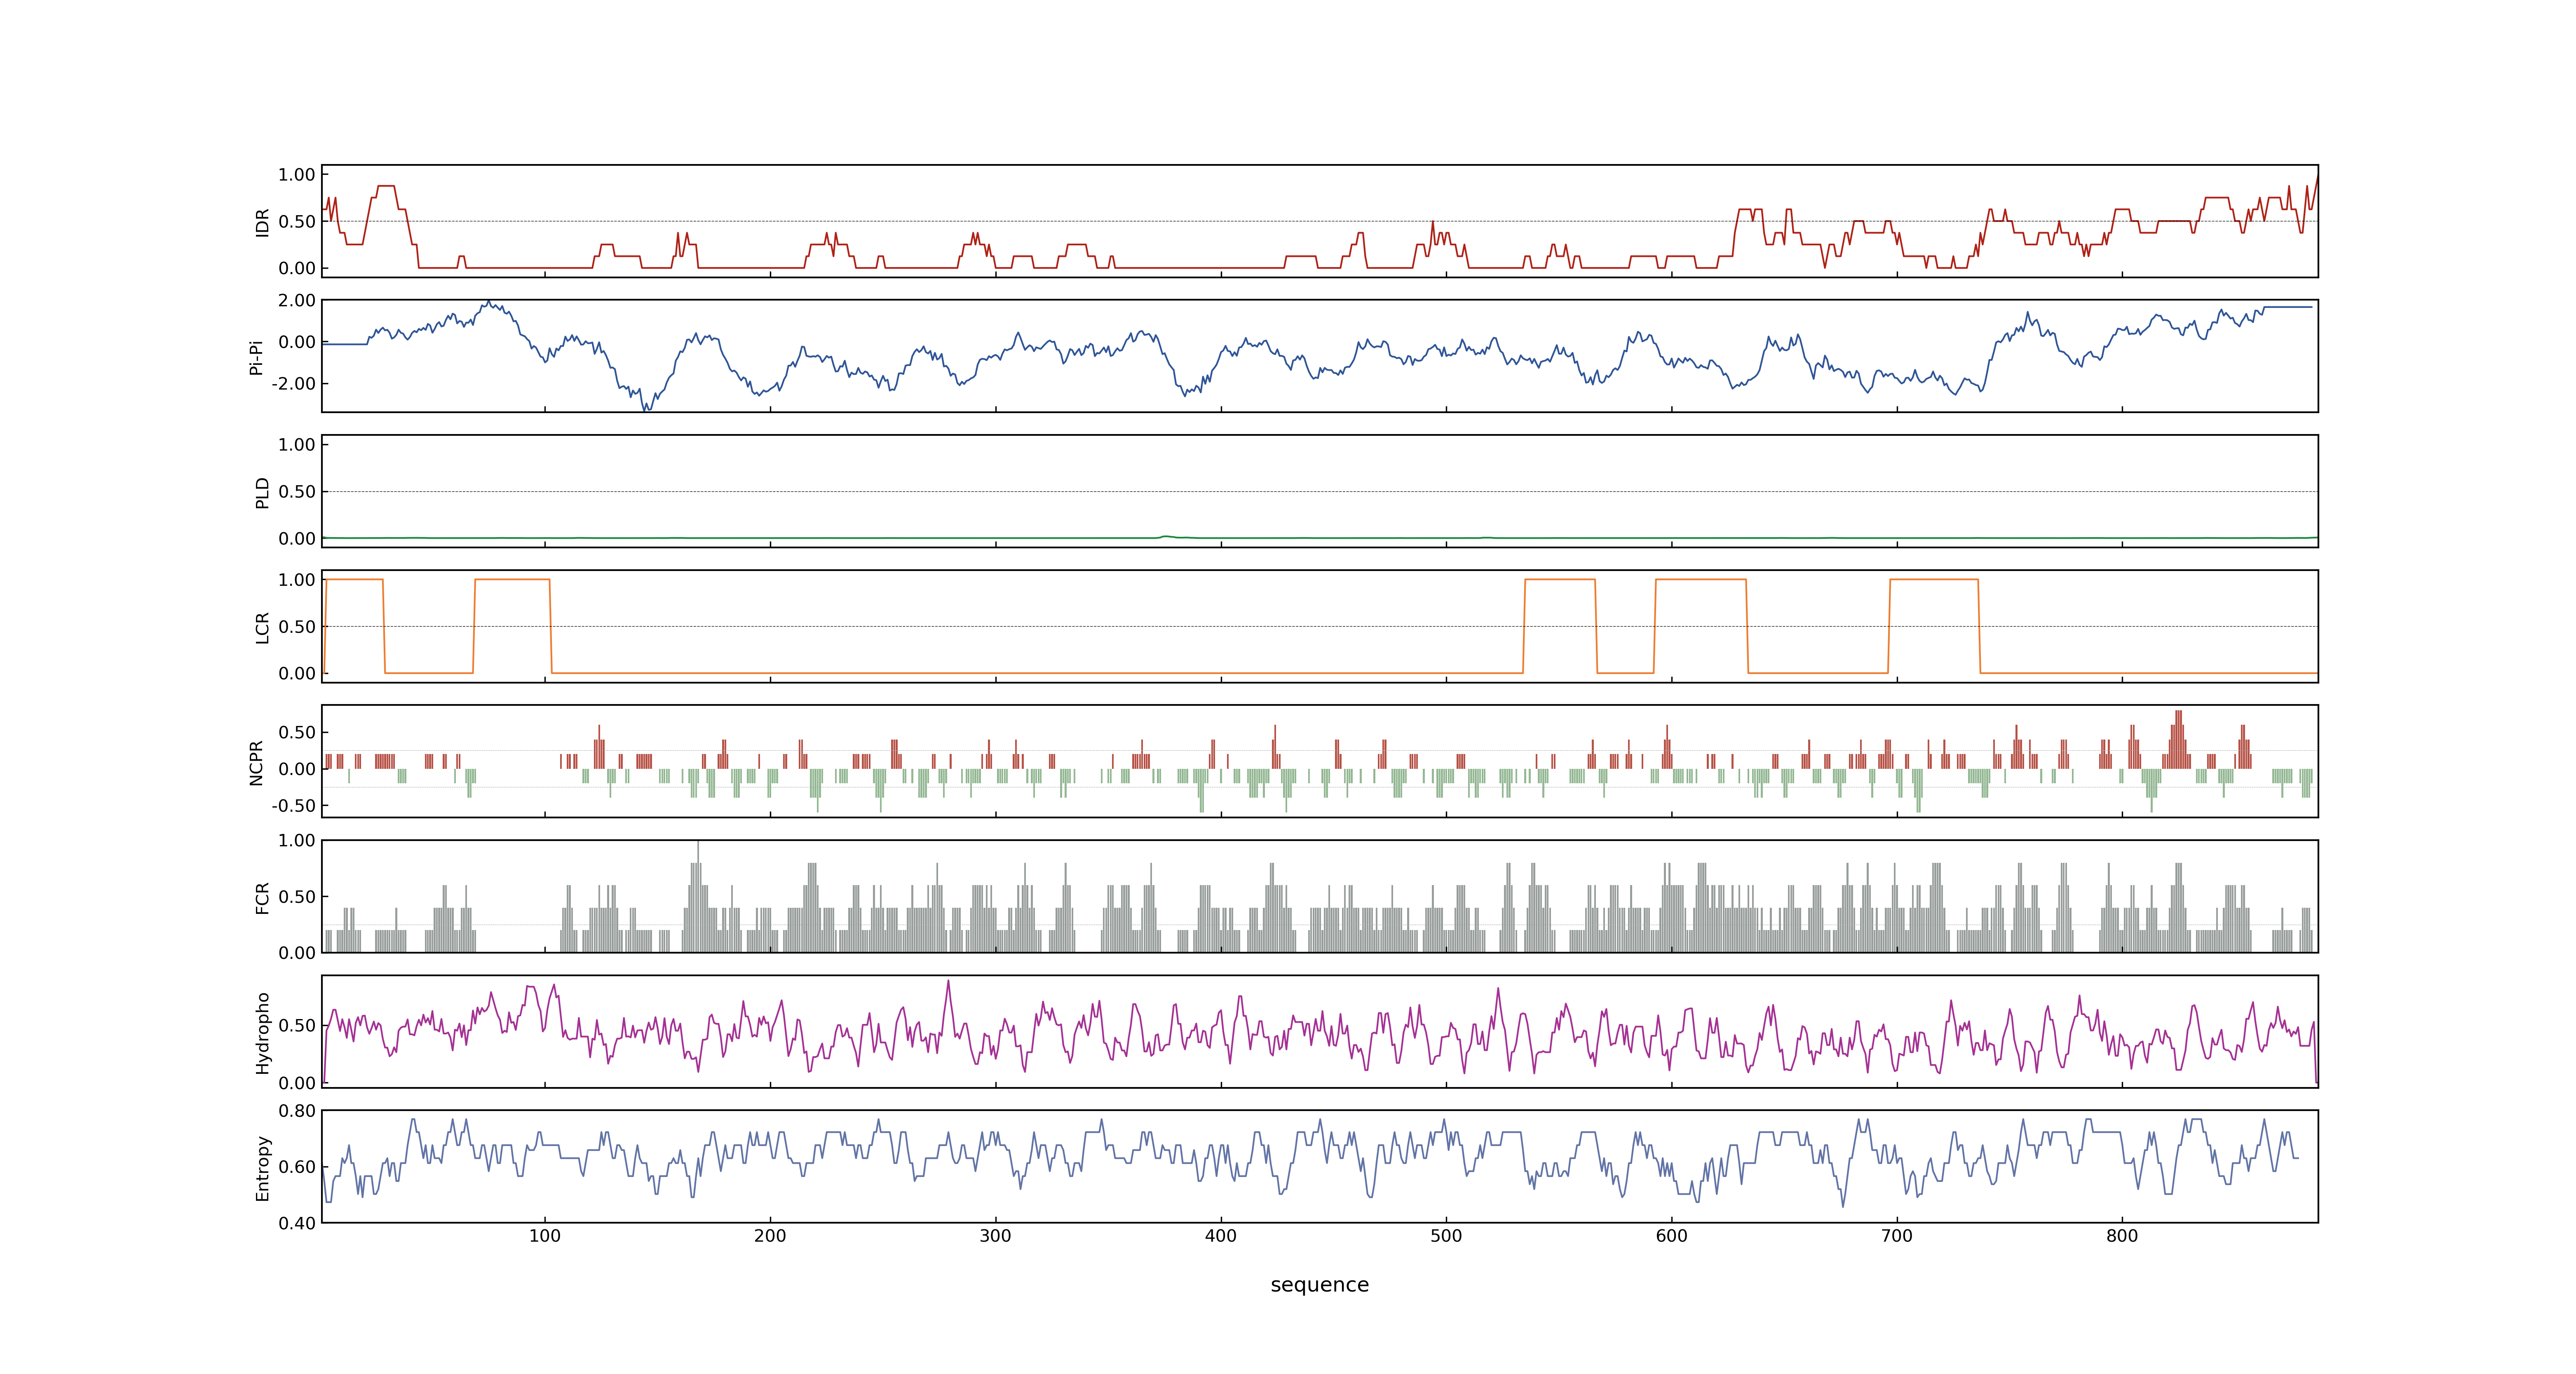
Task: Select the 100 x-axis tick label
Action: (545, 1236)
